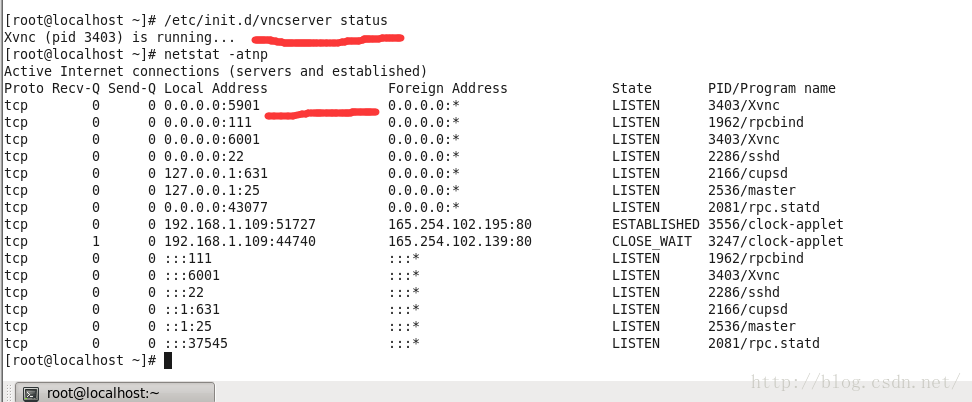The image size is (972, 402).
Task: Click the 'Foreign Address' column header
Action: pos(448,88)
